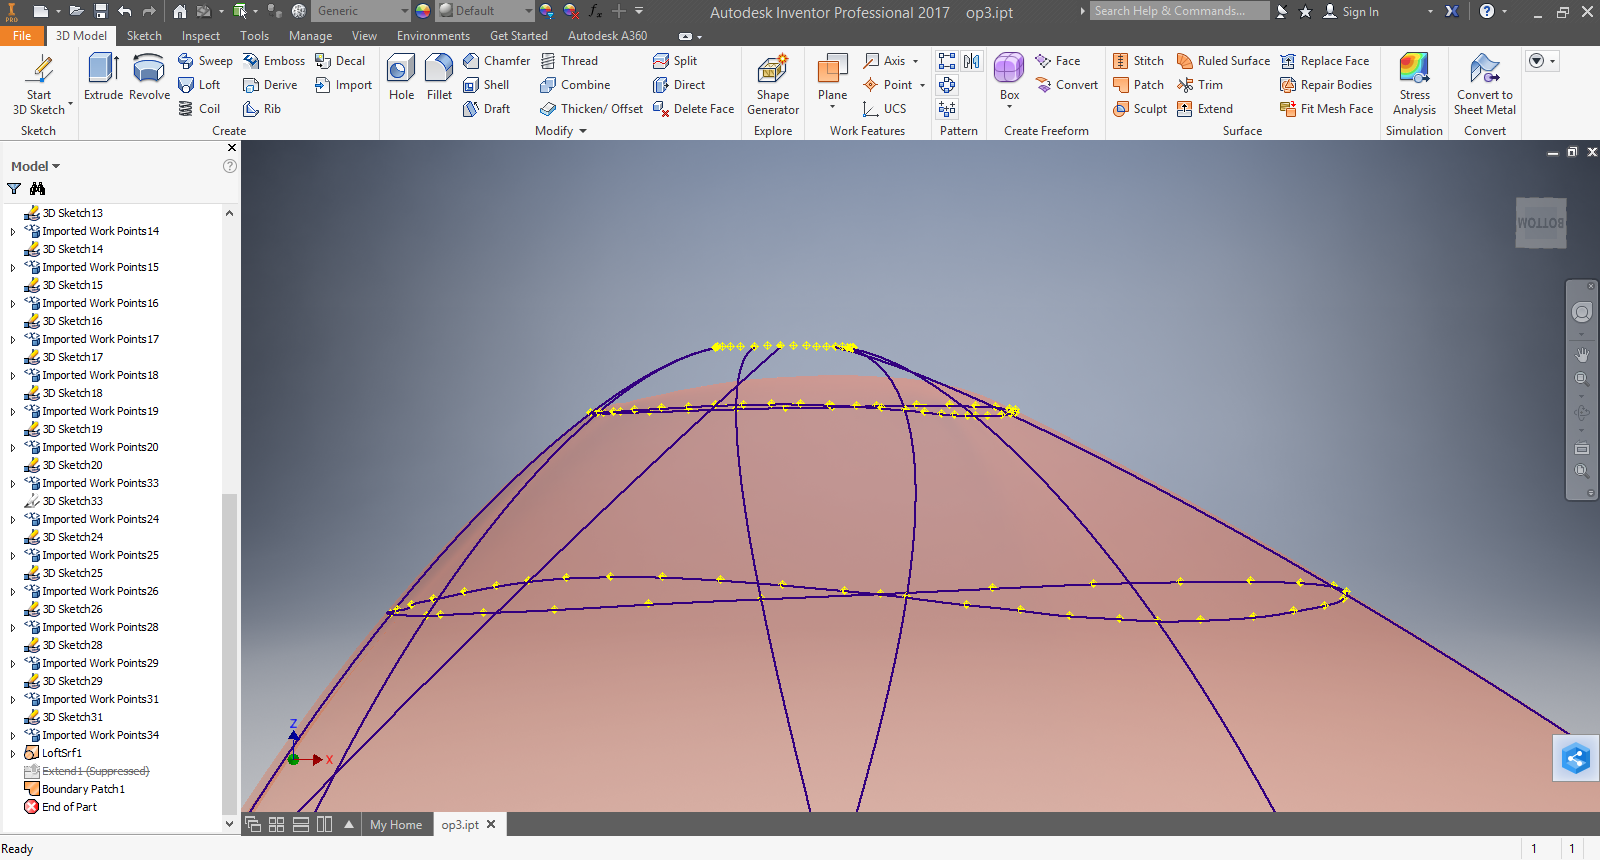Click the Stitch surface tool
The image size is (1606, 860).
(1138, 61)
